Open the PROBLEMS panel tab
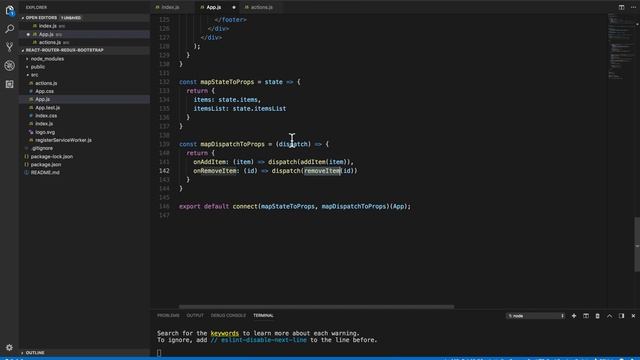 tap(168, 316)
